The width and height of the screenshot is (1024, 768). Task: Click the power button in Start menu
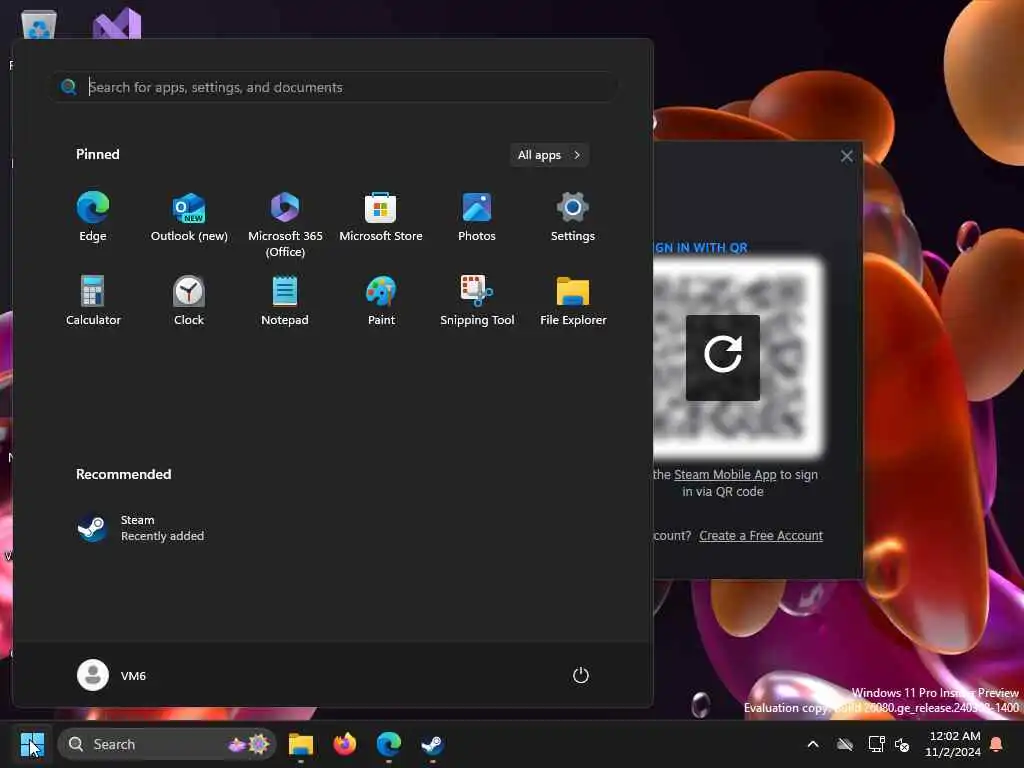pos(581,675)
